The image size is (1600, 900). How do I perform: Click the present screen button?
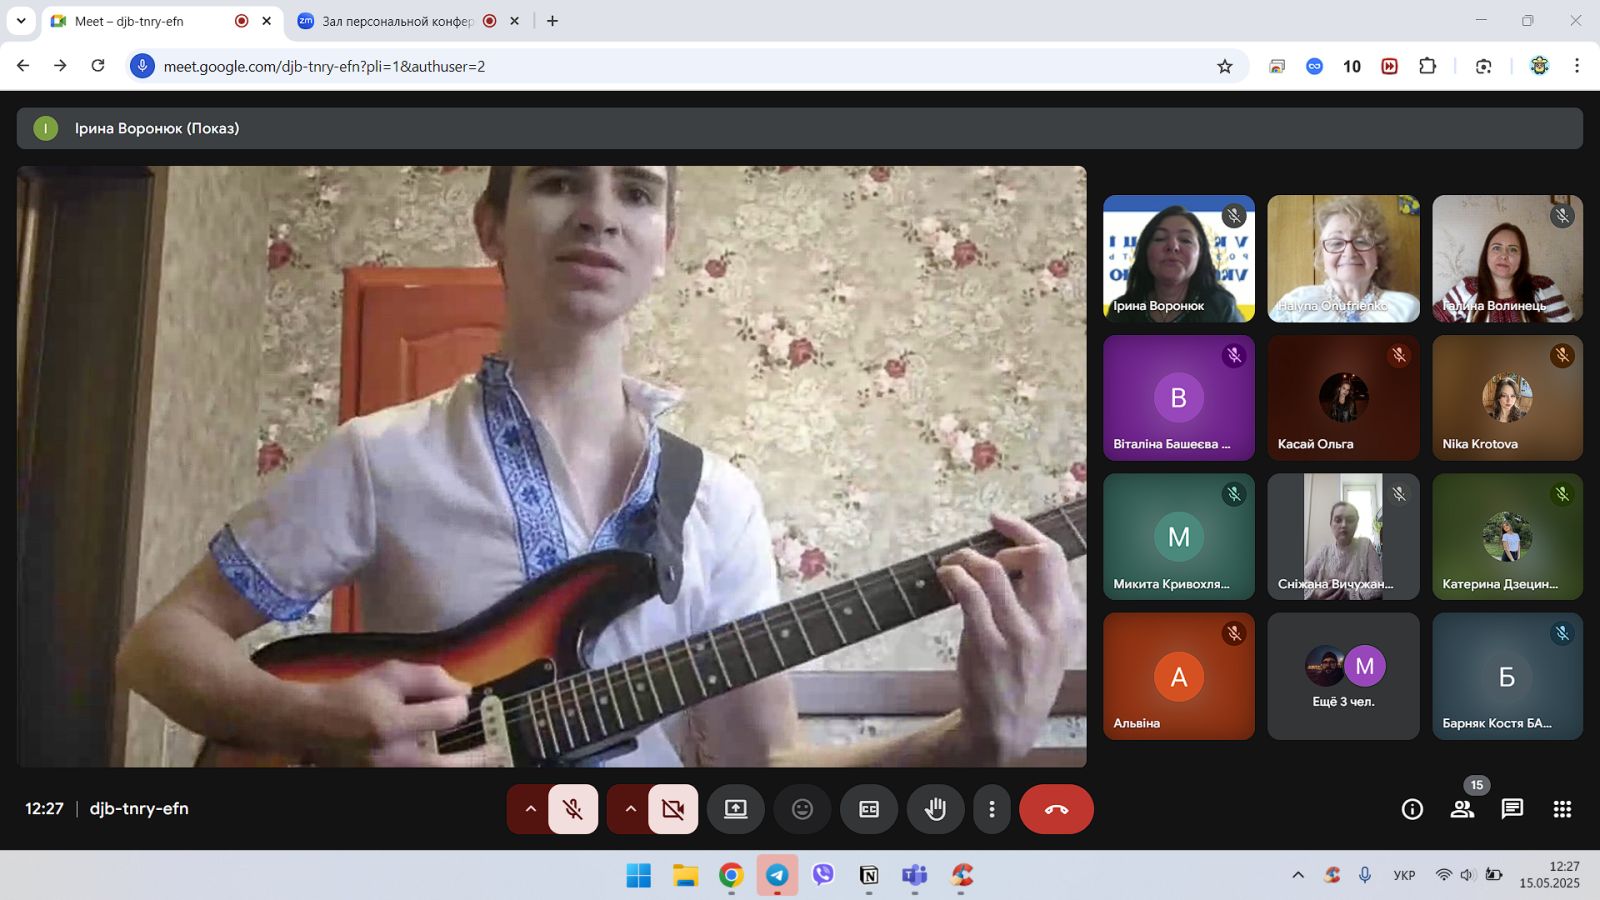pos(736,809)
